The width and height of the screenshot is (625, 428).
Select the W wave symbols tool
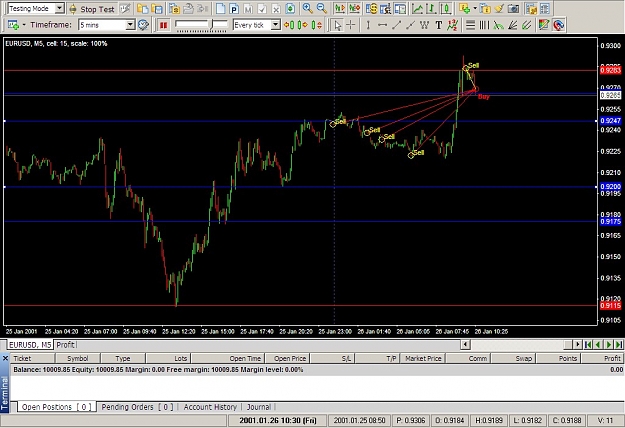[x=424, y=25]
